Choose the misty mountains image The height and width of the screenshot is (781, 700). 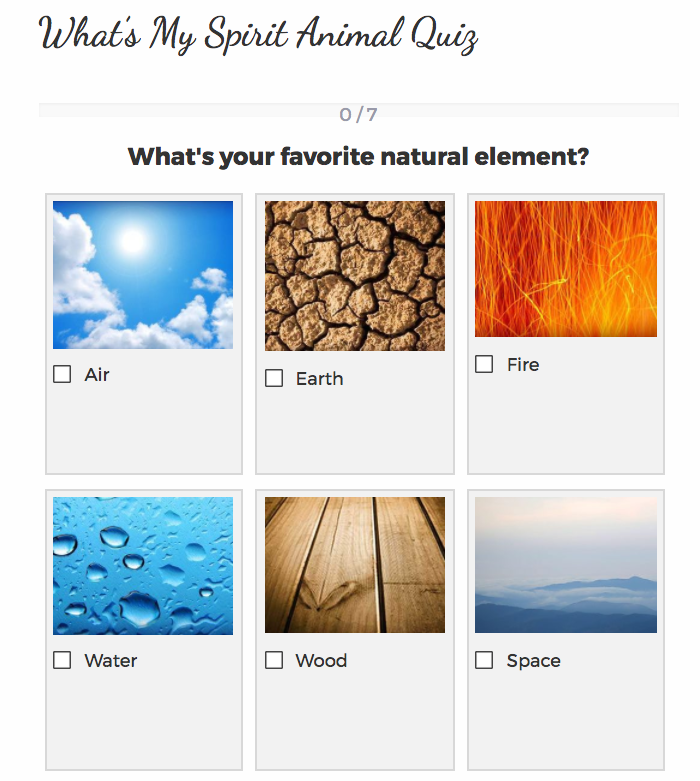(566, 565)
